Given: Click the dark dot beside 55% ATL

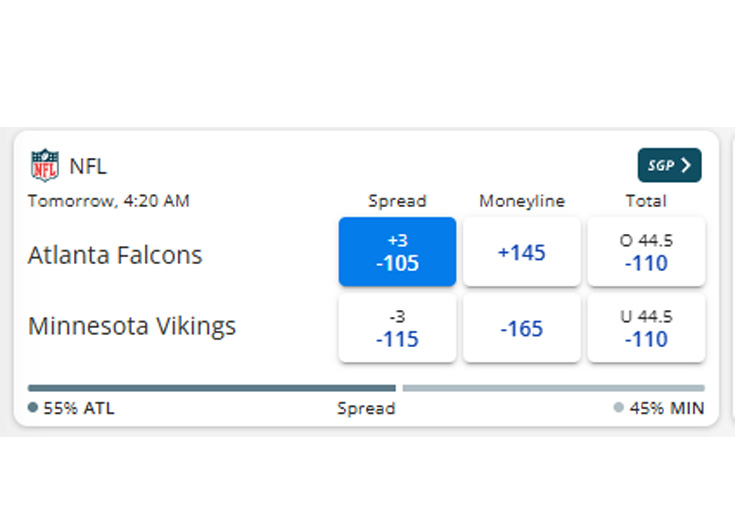Looking at the screenshot, I should point(33,408).
